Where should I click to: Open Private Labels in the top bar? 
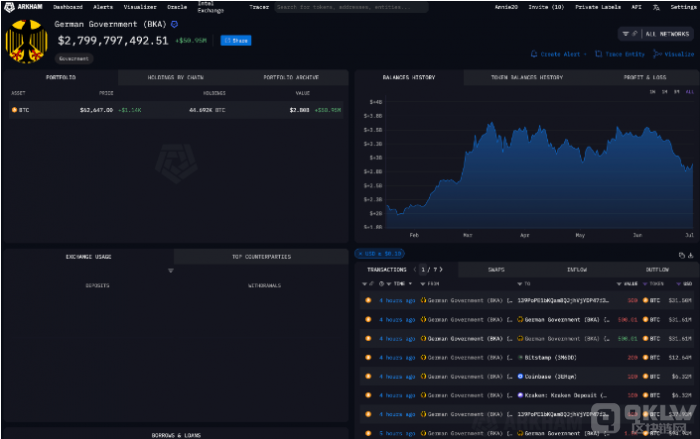[598, 7]
